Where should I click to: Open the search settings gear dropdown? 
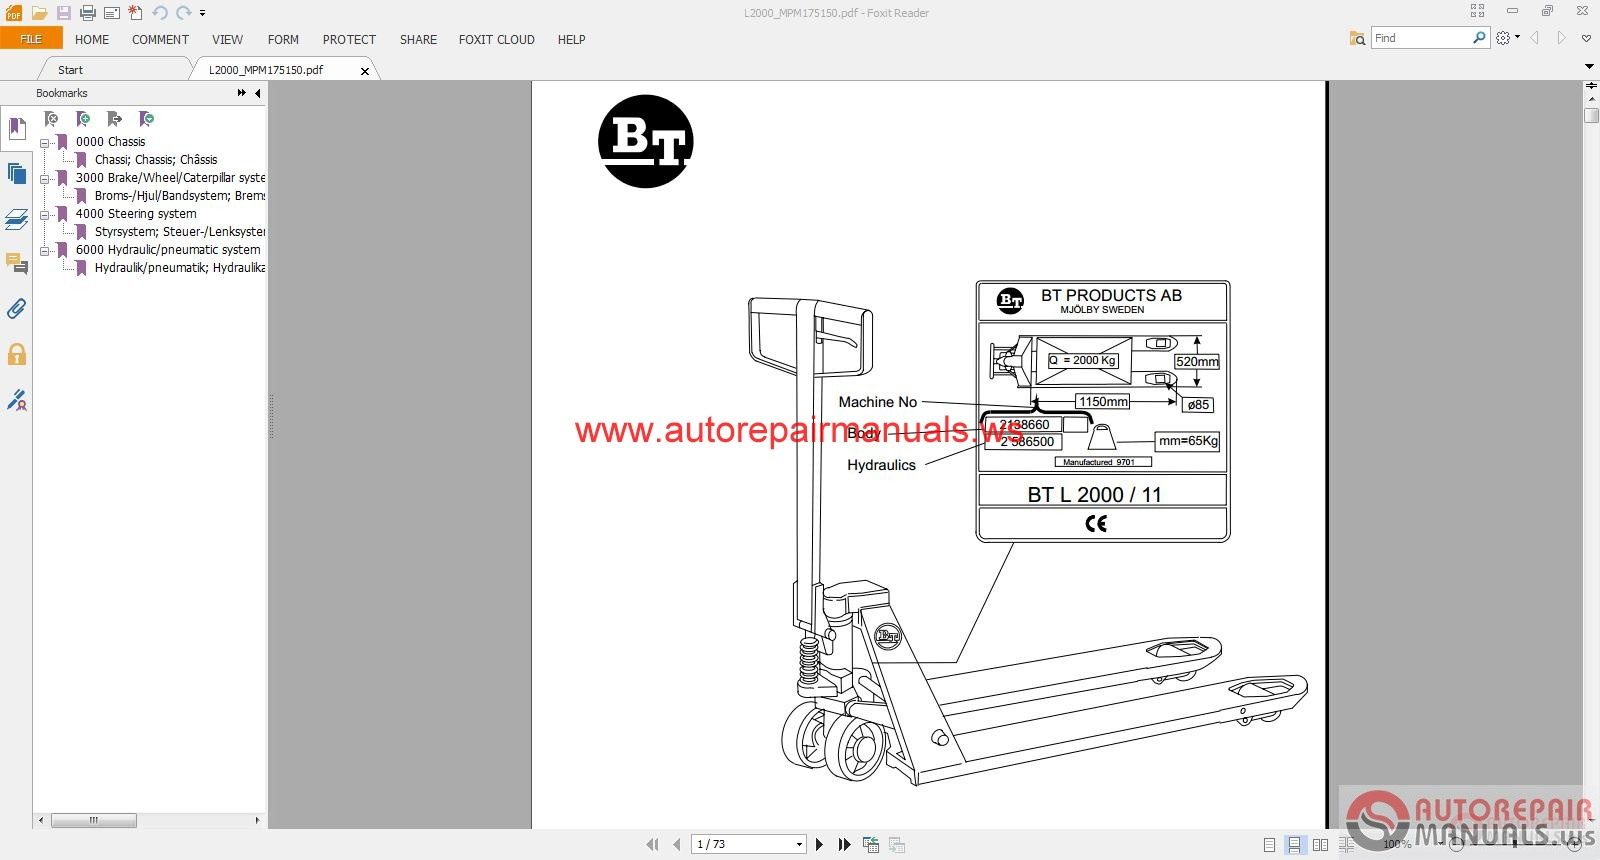(x=1507, y=38)
